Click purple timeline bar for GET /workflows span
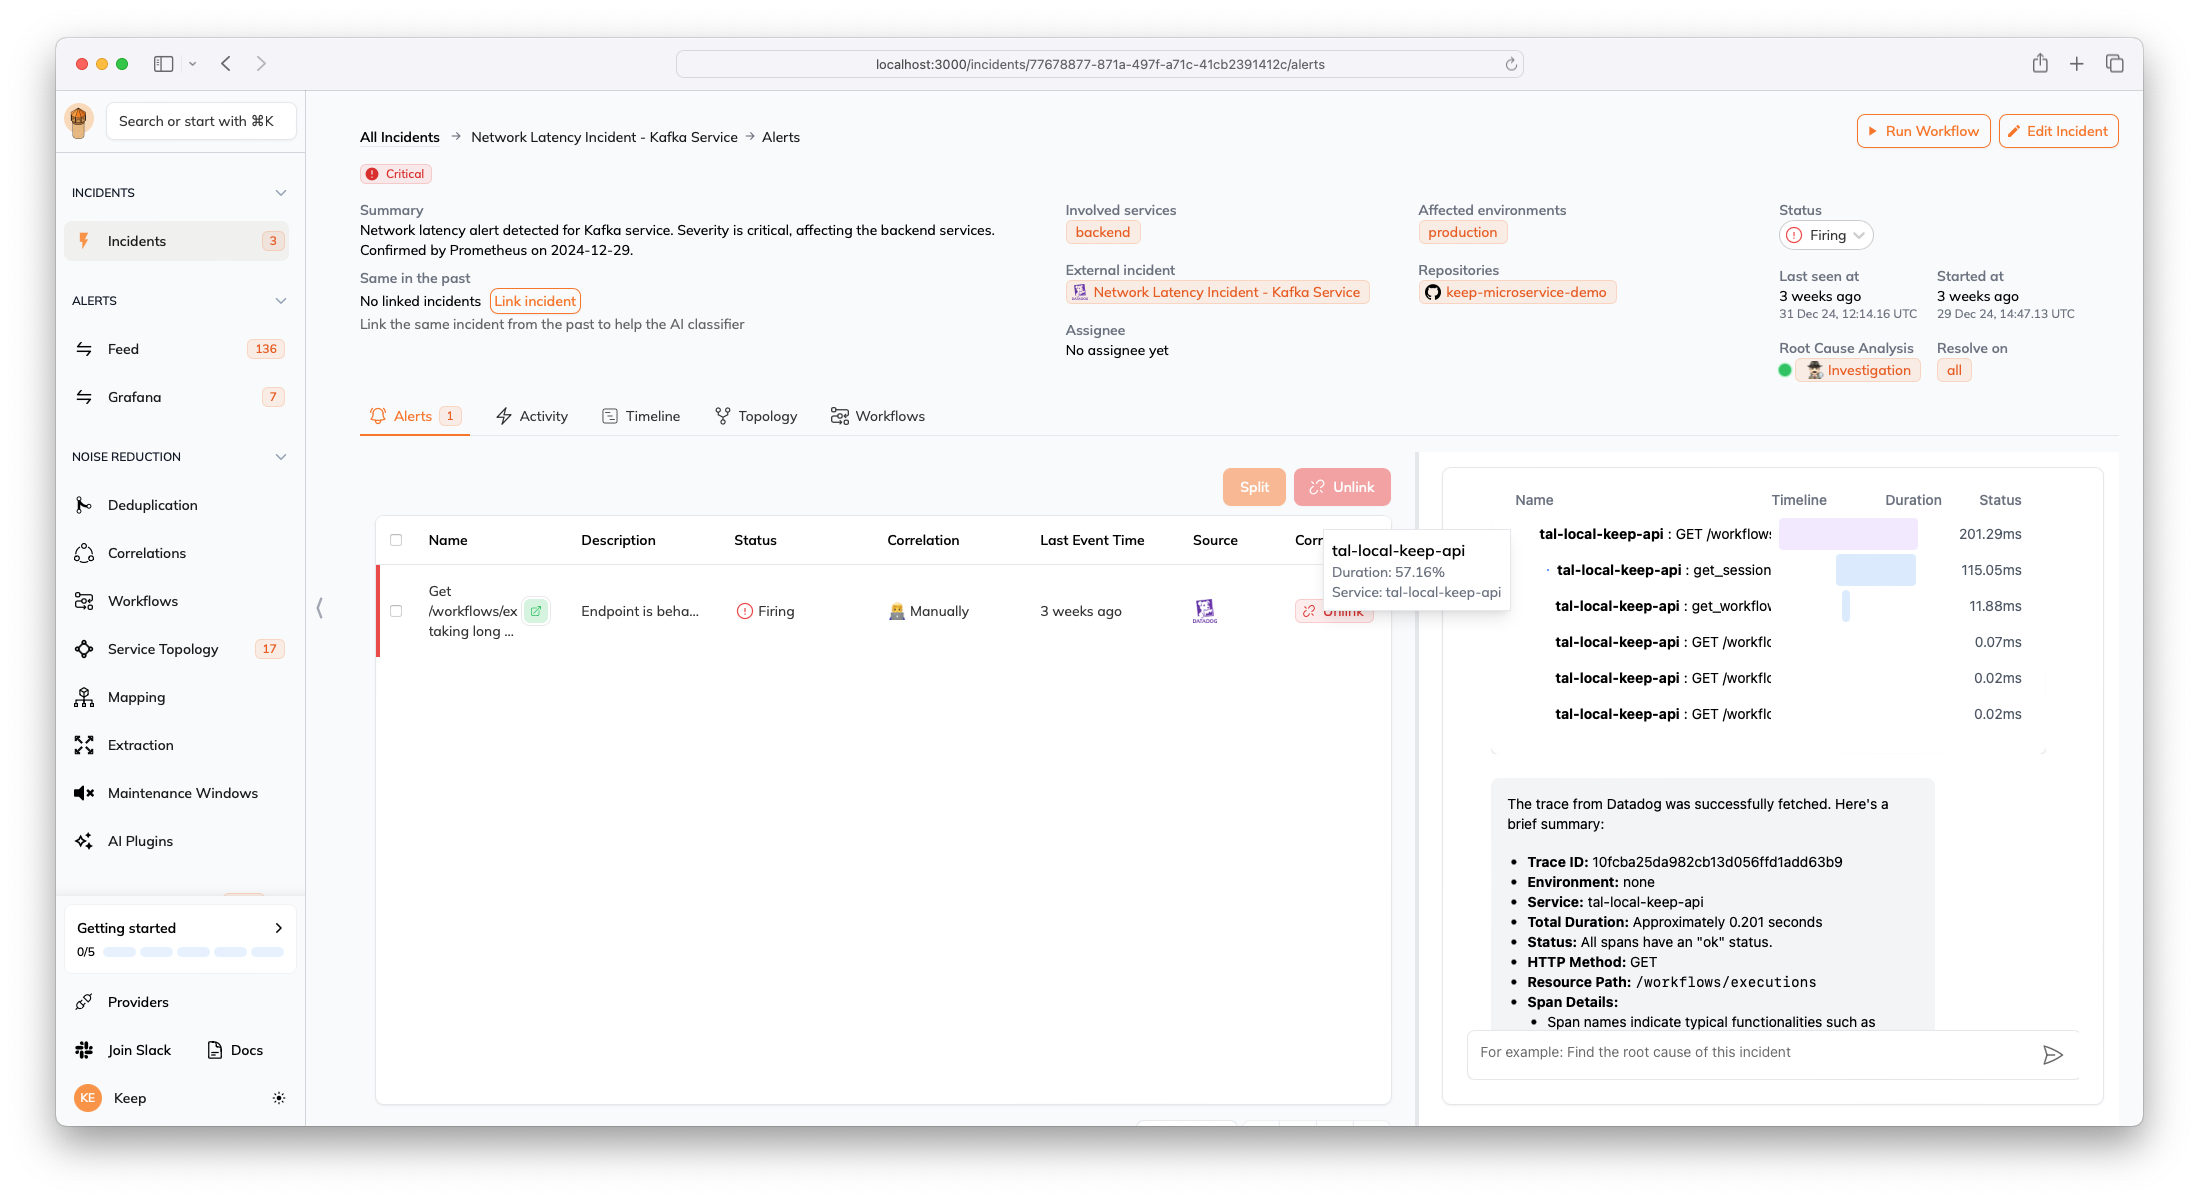The height and width of the screenshot is (1200, 2199). pos(1847,534)
